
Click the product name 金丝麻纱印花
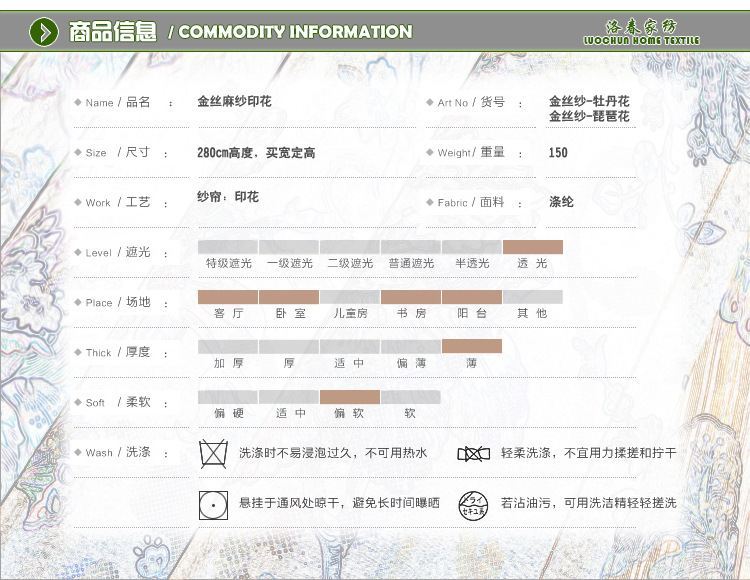pyautogui.click(x=234, y=102)
